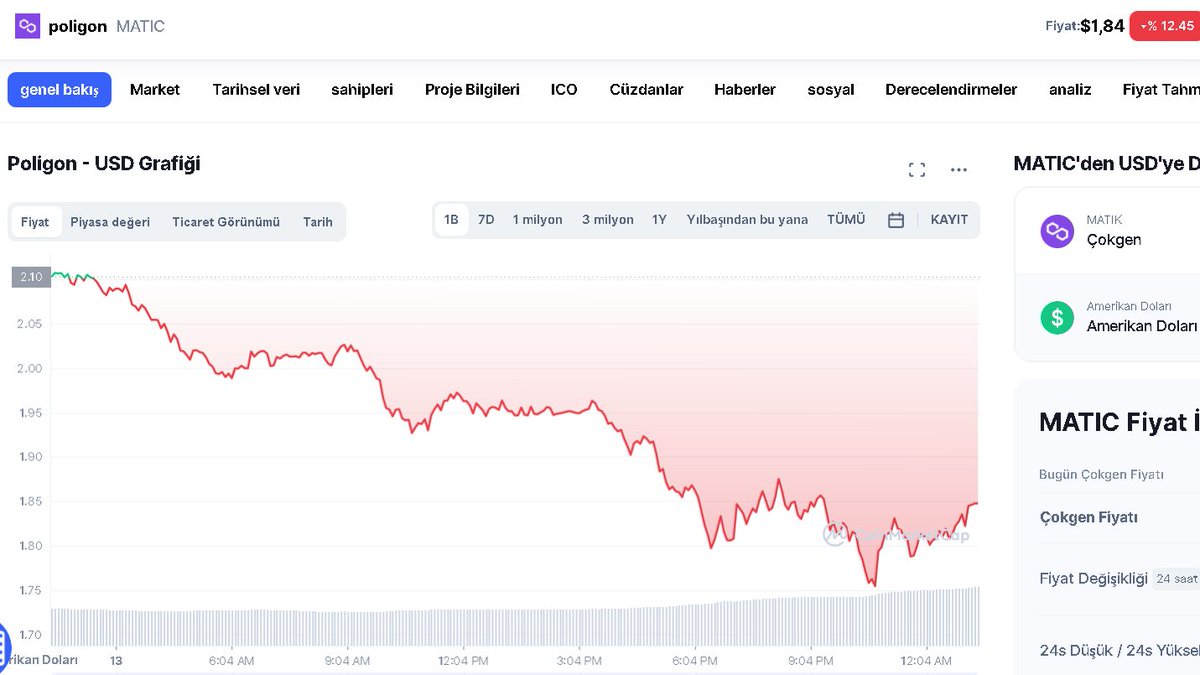The image size is (1200, 675).
Task: Click the 12:04 PM time axis label
Action: click(464, 661)
